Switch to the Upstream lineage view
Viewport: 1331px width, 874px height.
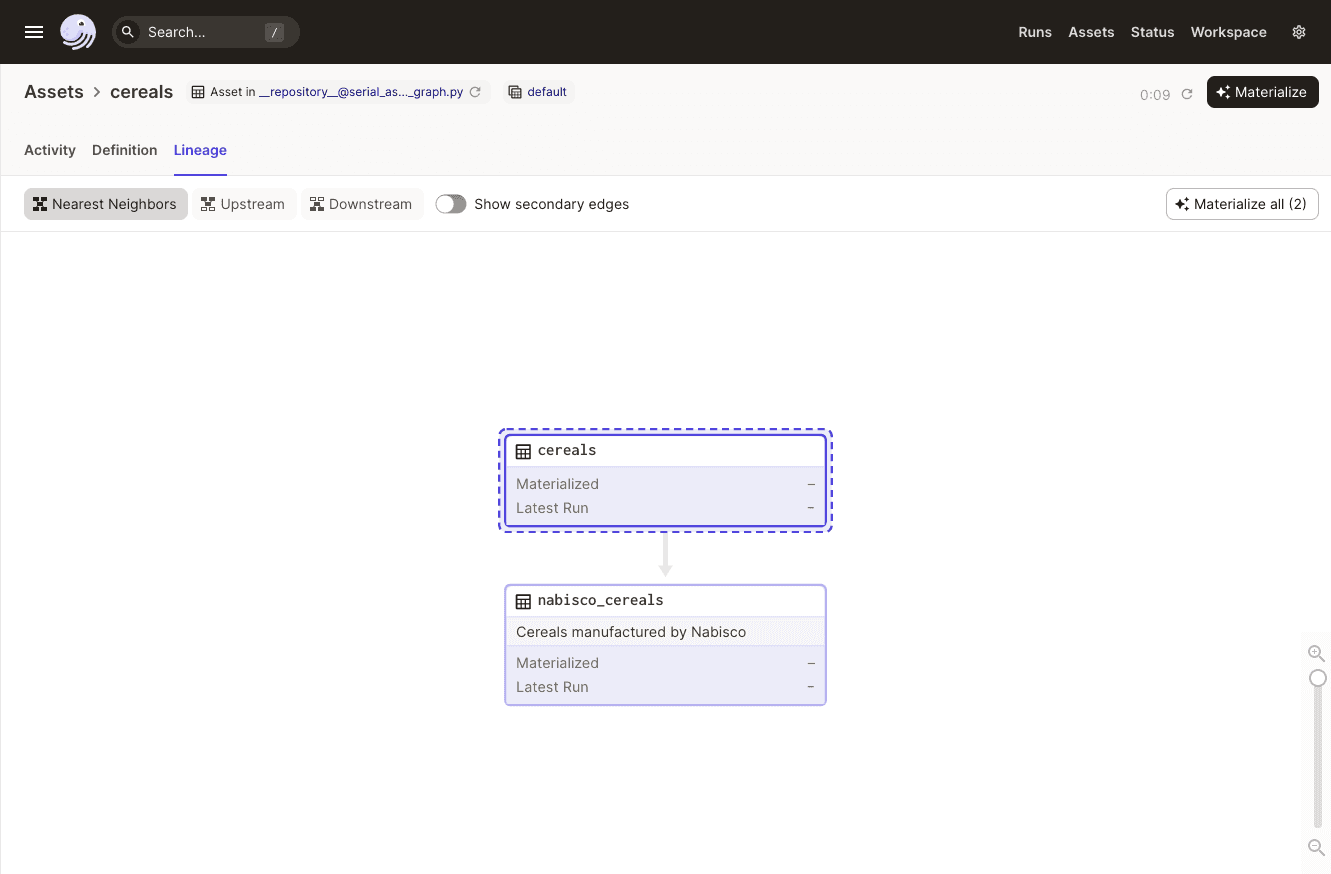point(243,204)
